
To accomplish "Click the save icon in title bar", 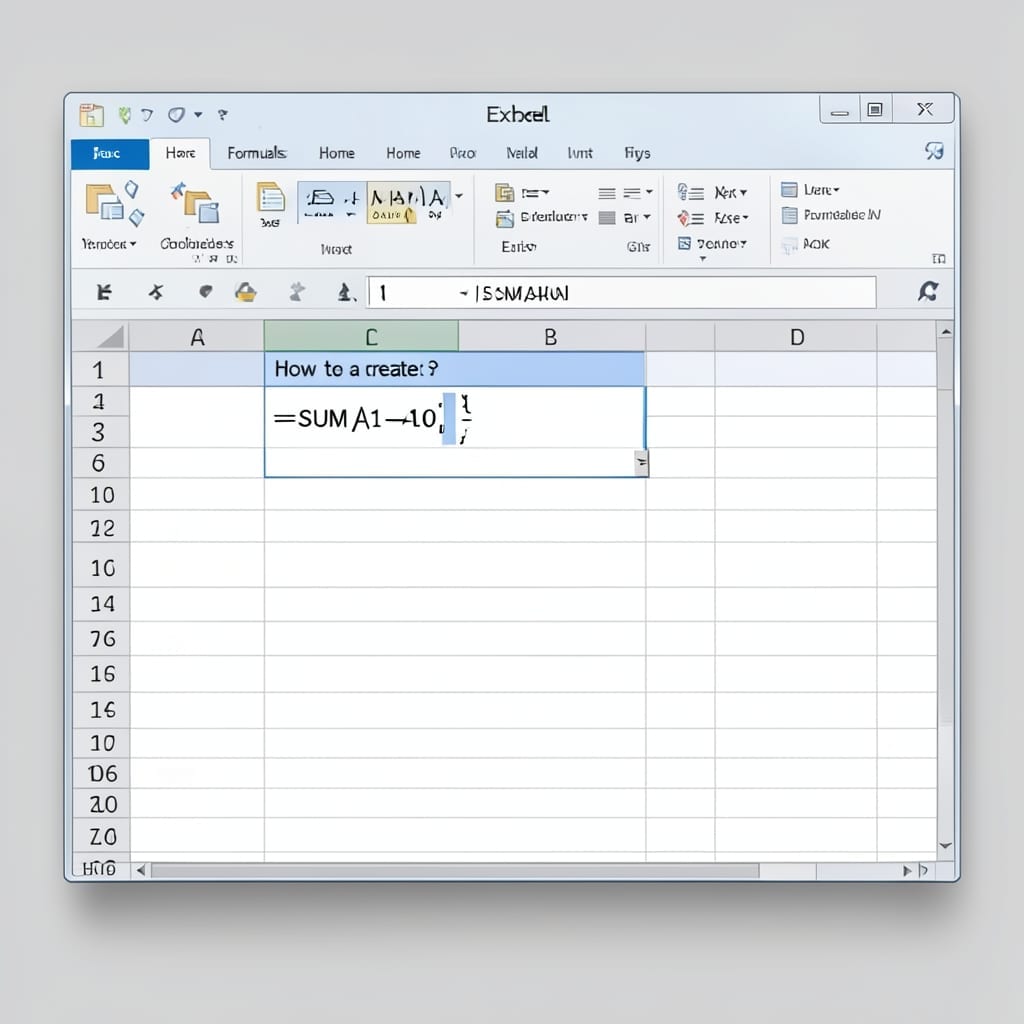I will click(x=91, y=115).
